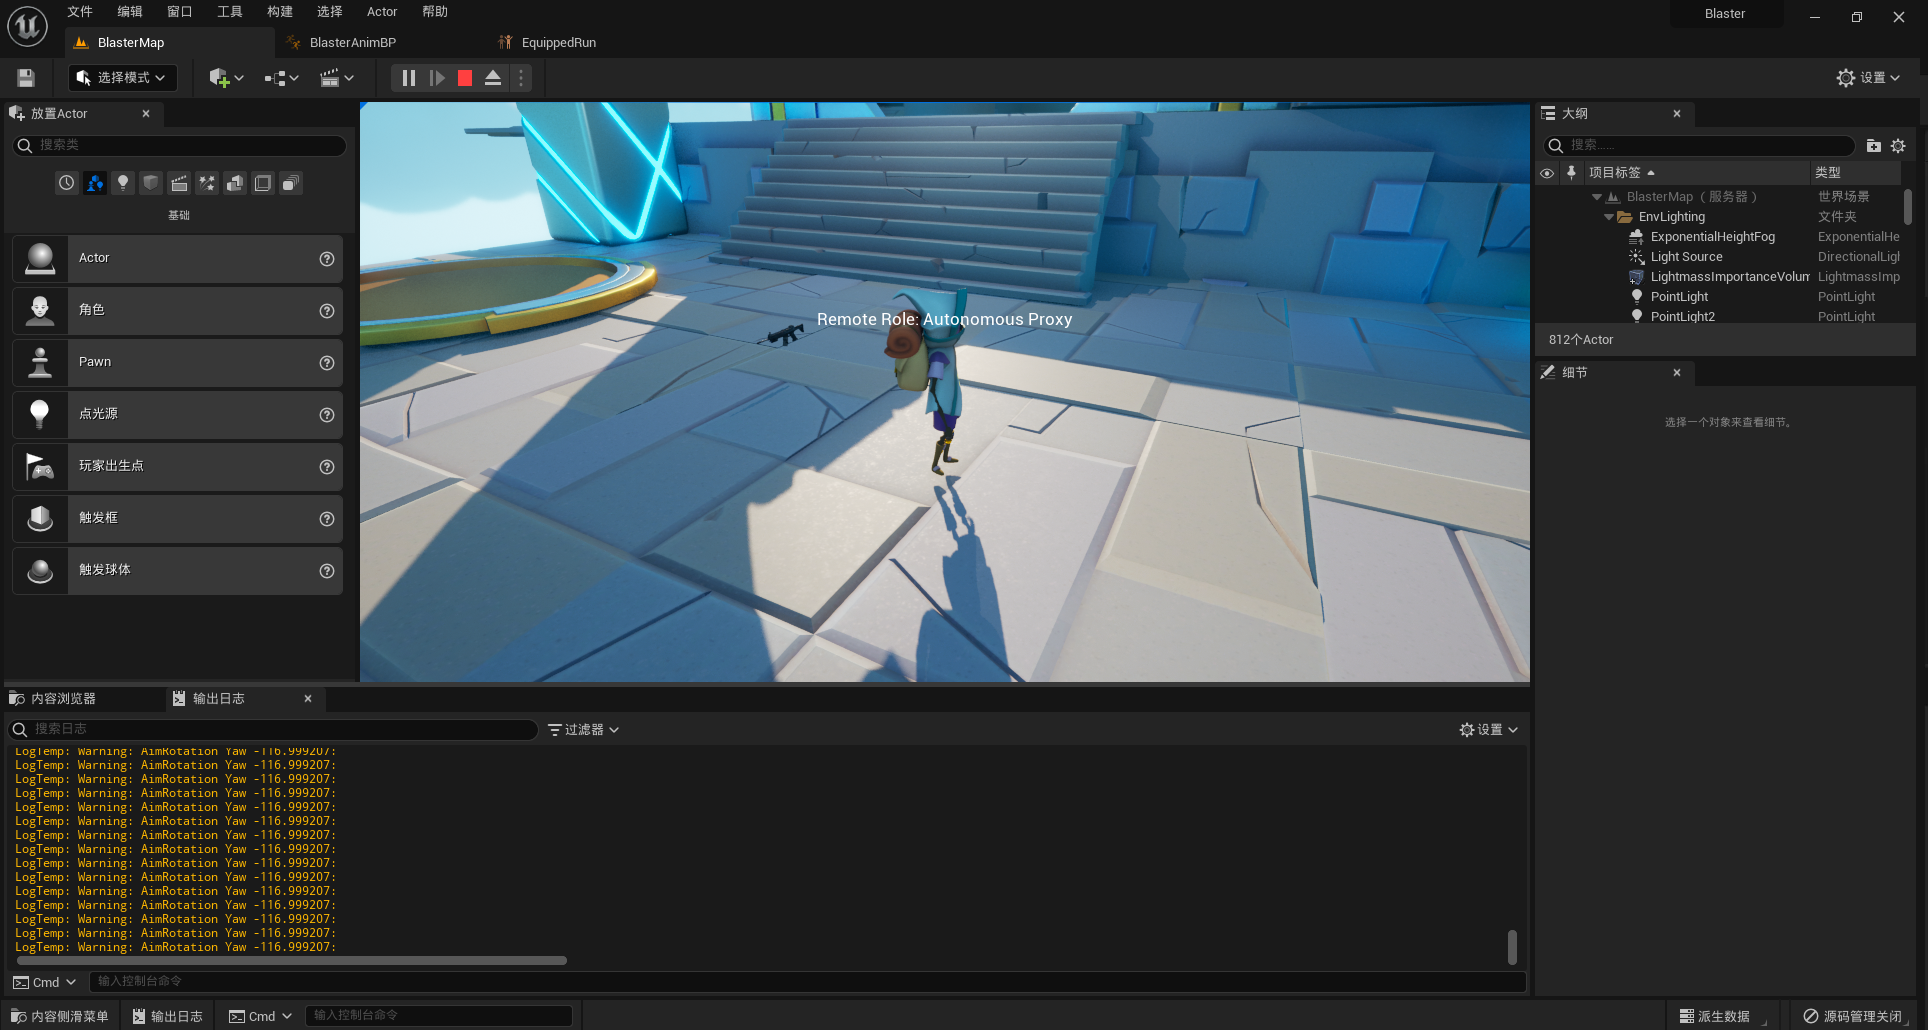1928x1030 pixels.
Task: Click the 源码管理关闭 status button
Action: (1853, 1016)
